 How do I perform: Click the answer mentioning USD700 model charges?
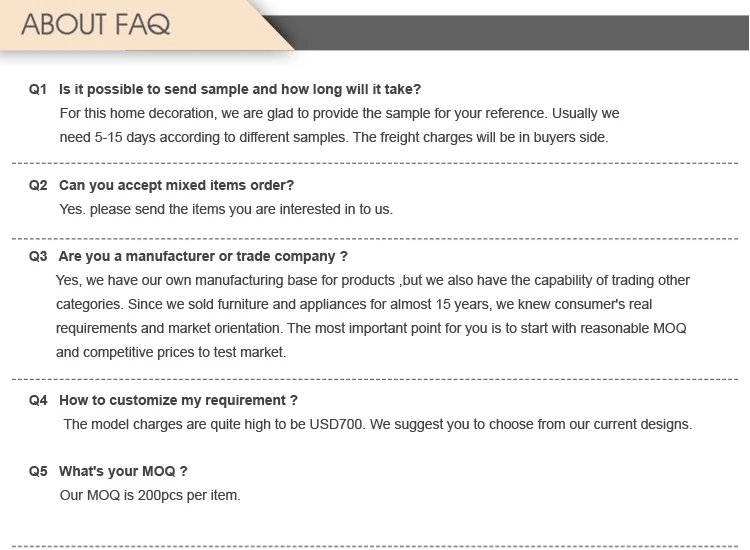tap(377, 424)
